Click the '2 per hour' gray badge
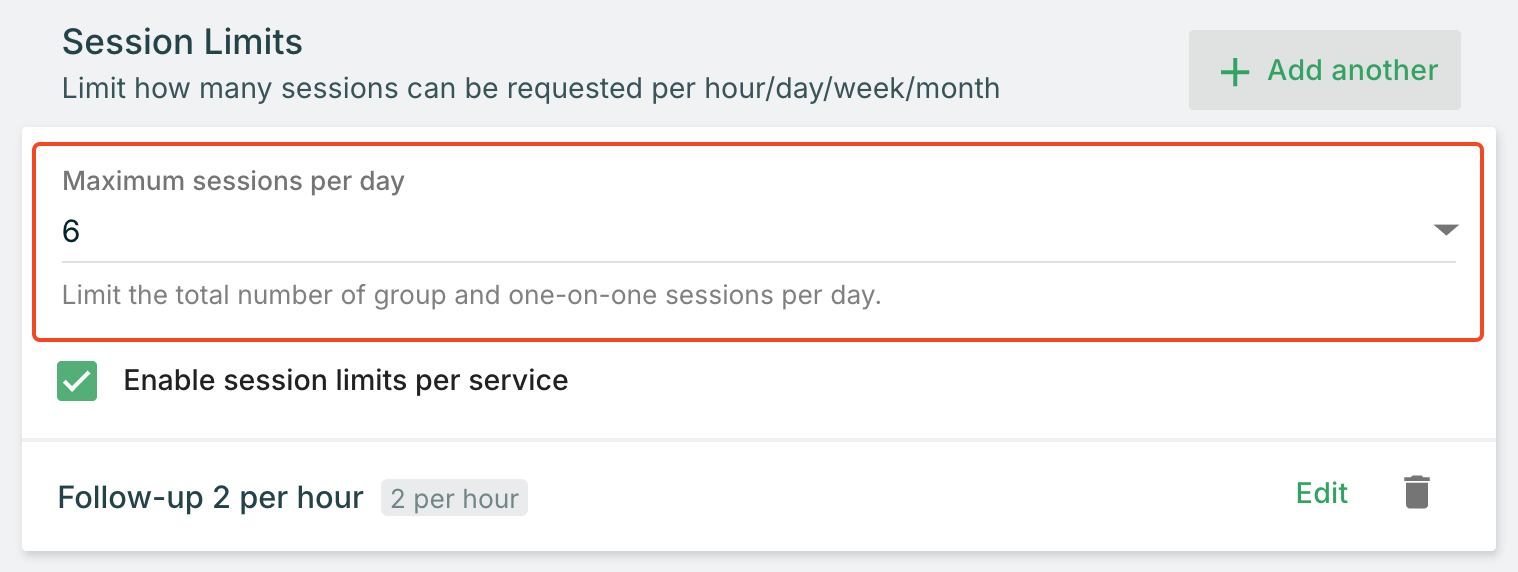The height and width of the screenshot is (572, 1518). pos(454,498)
